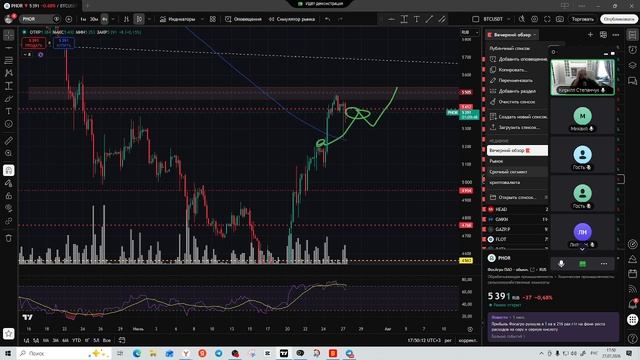Switch to fullscreen mode
This screenshot has width=640, height=360.
[x=547, y=19]
